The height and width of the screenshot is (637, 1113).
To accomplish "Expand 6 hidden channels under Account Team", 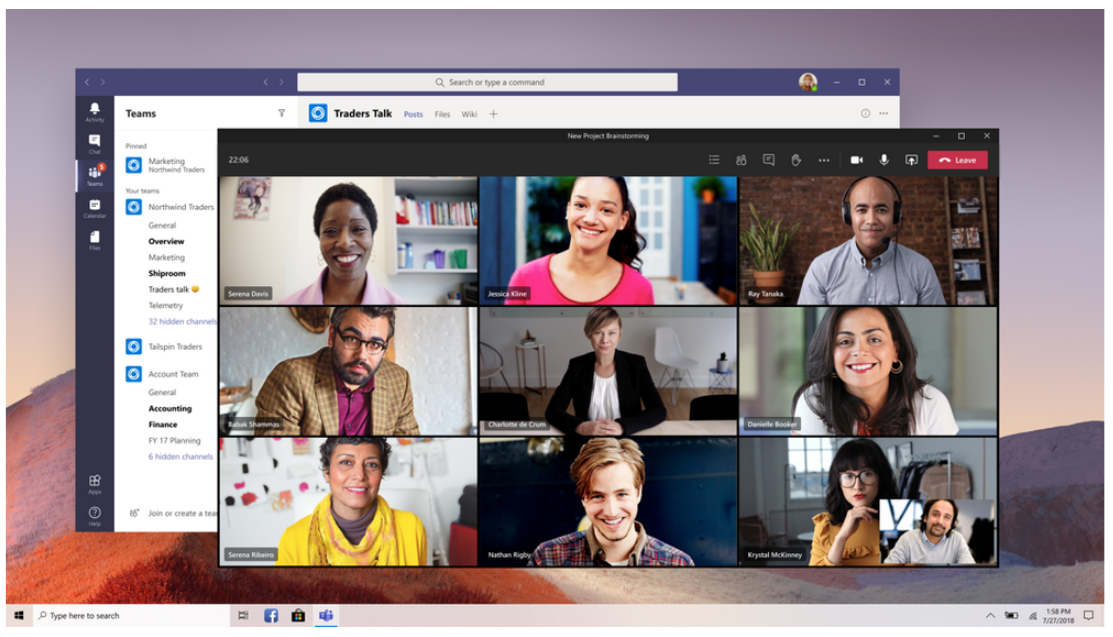I will tap(180, 457).
